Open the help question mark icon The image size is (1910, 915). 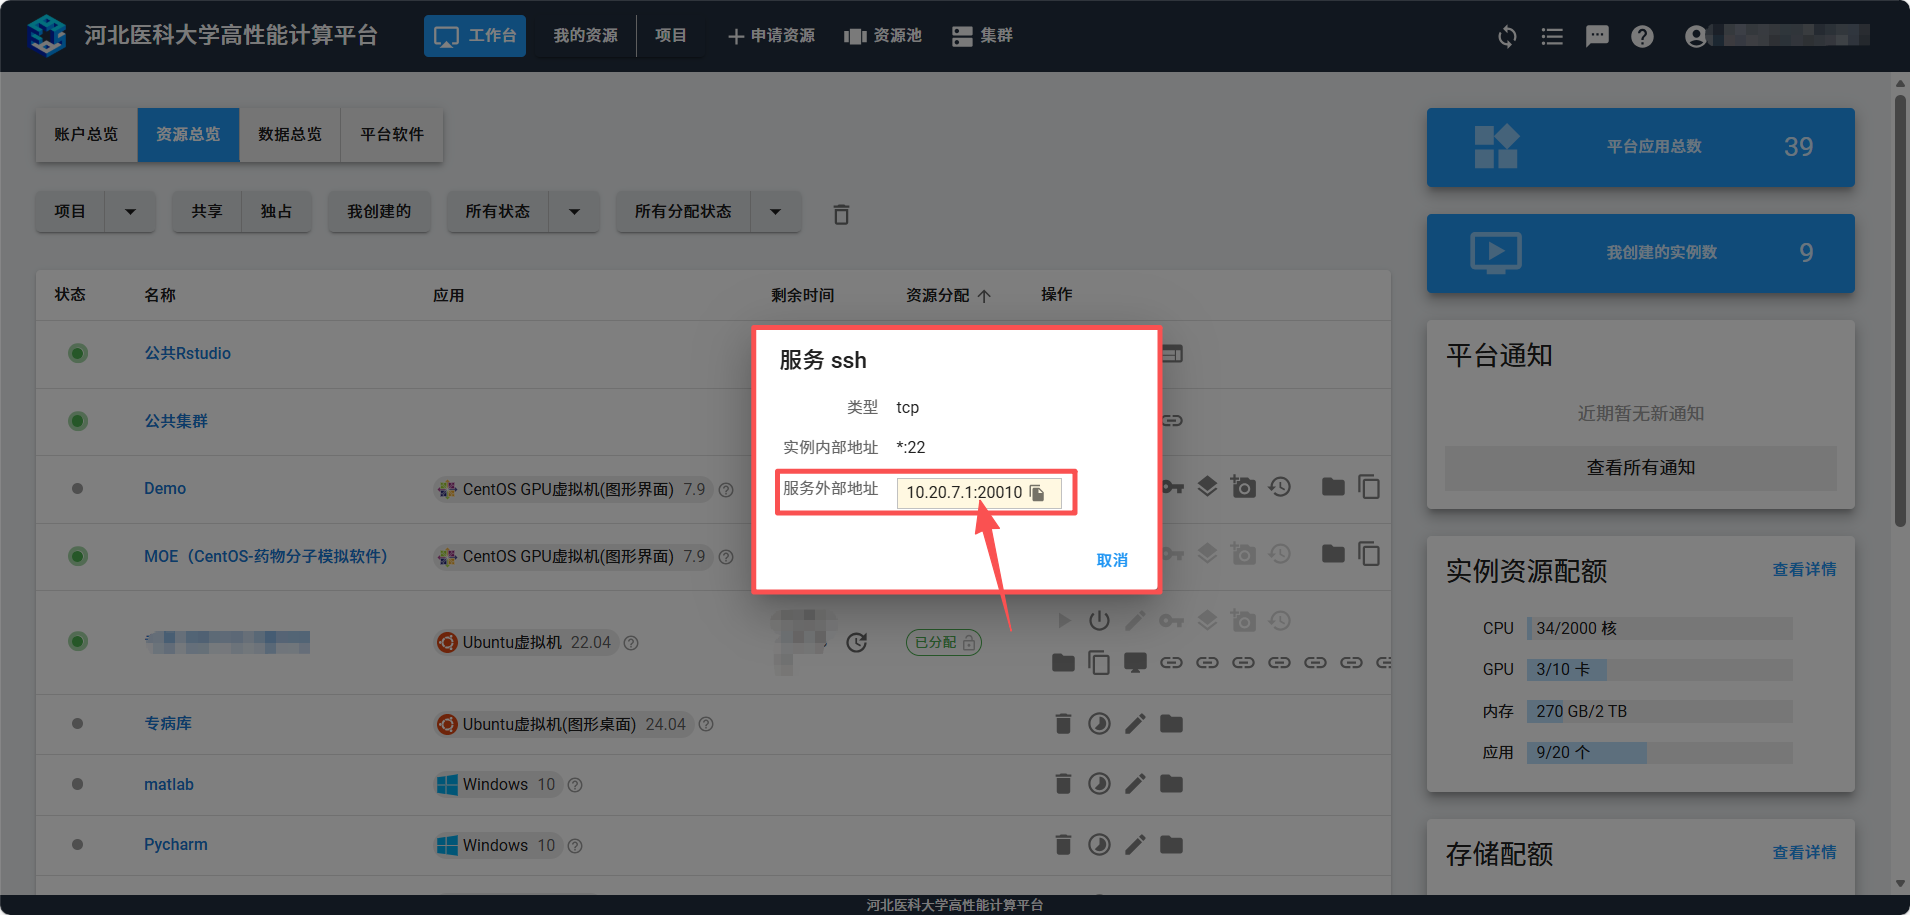tap(1642, 37)
